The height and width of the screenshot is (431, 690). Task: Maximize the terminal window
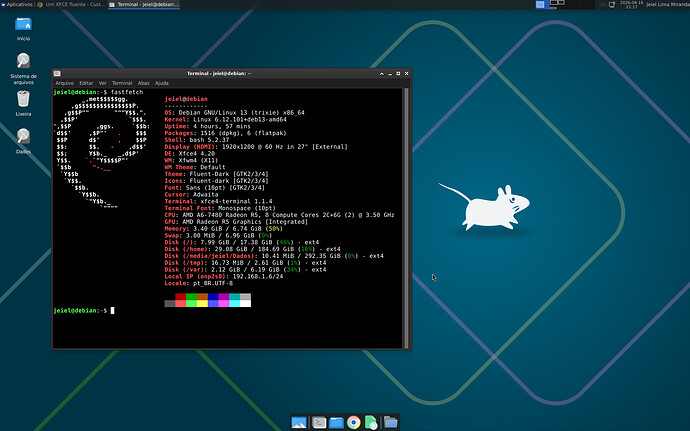pos(398,74)
